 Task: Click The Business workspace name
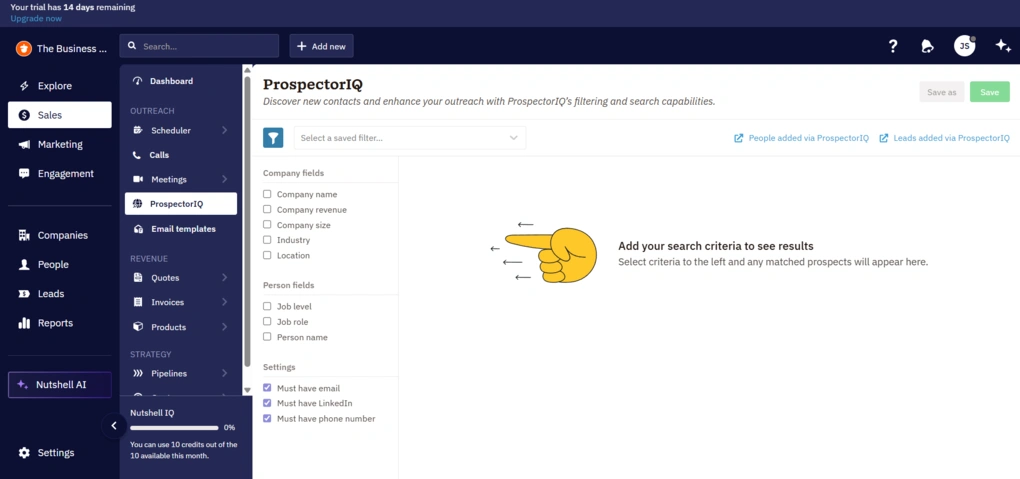tap(72, 48)
